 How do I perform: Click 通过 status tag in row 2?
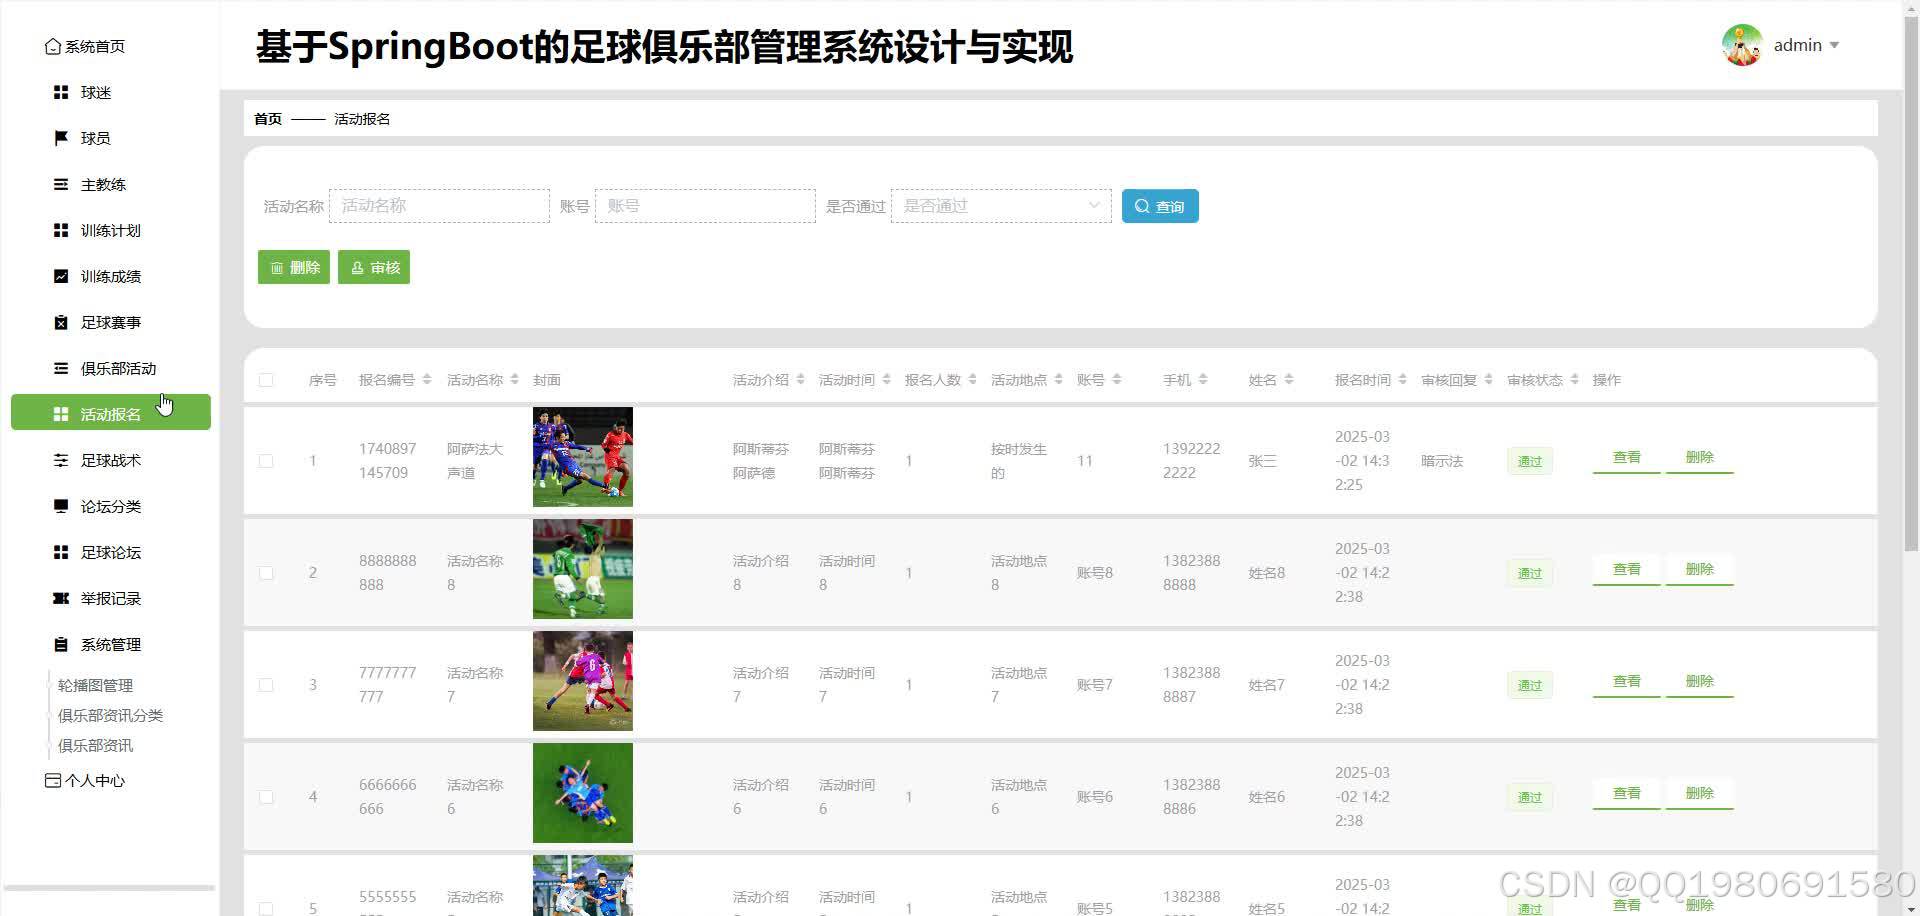[x=1529, y=573]
